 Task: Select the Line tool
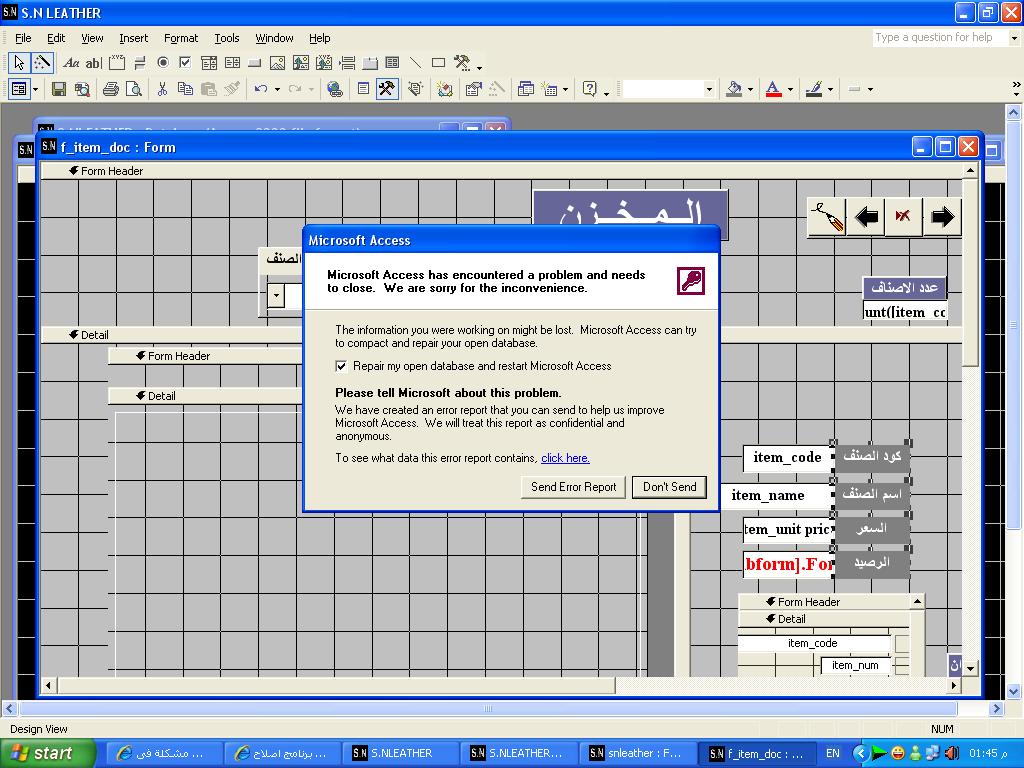[x=415, y=63]
